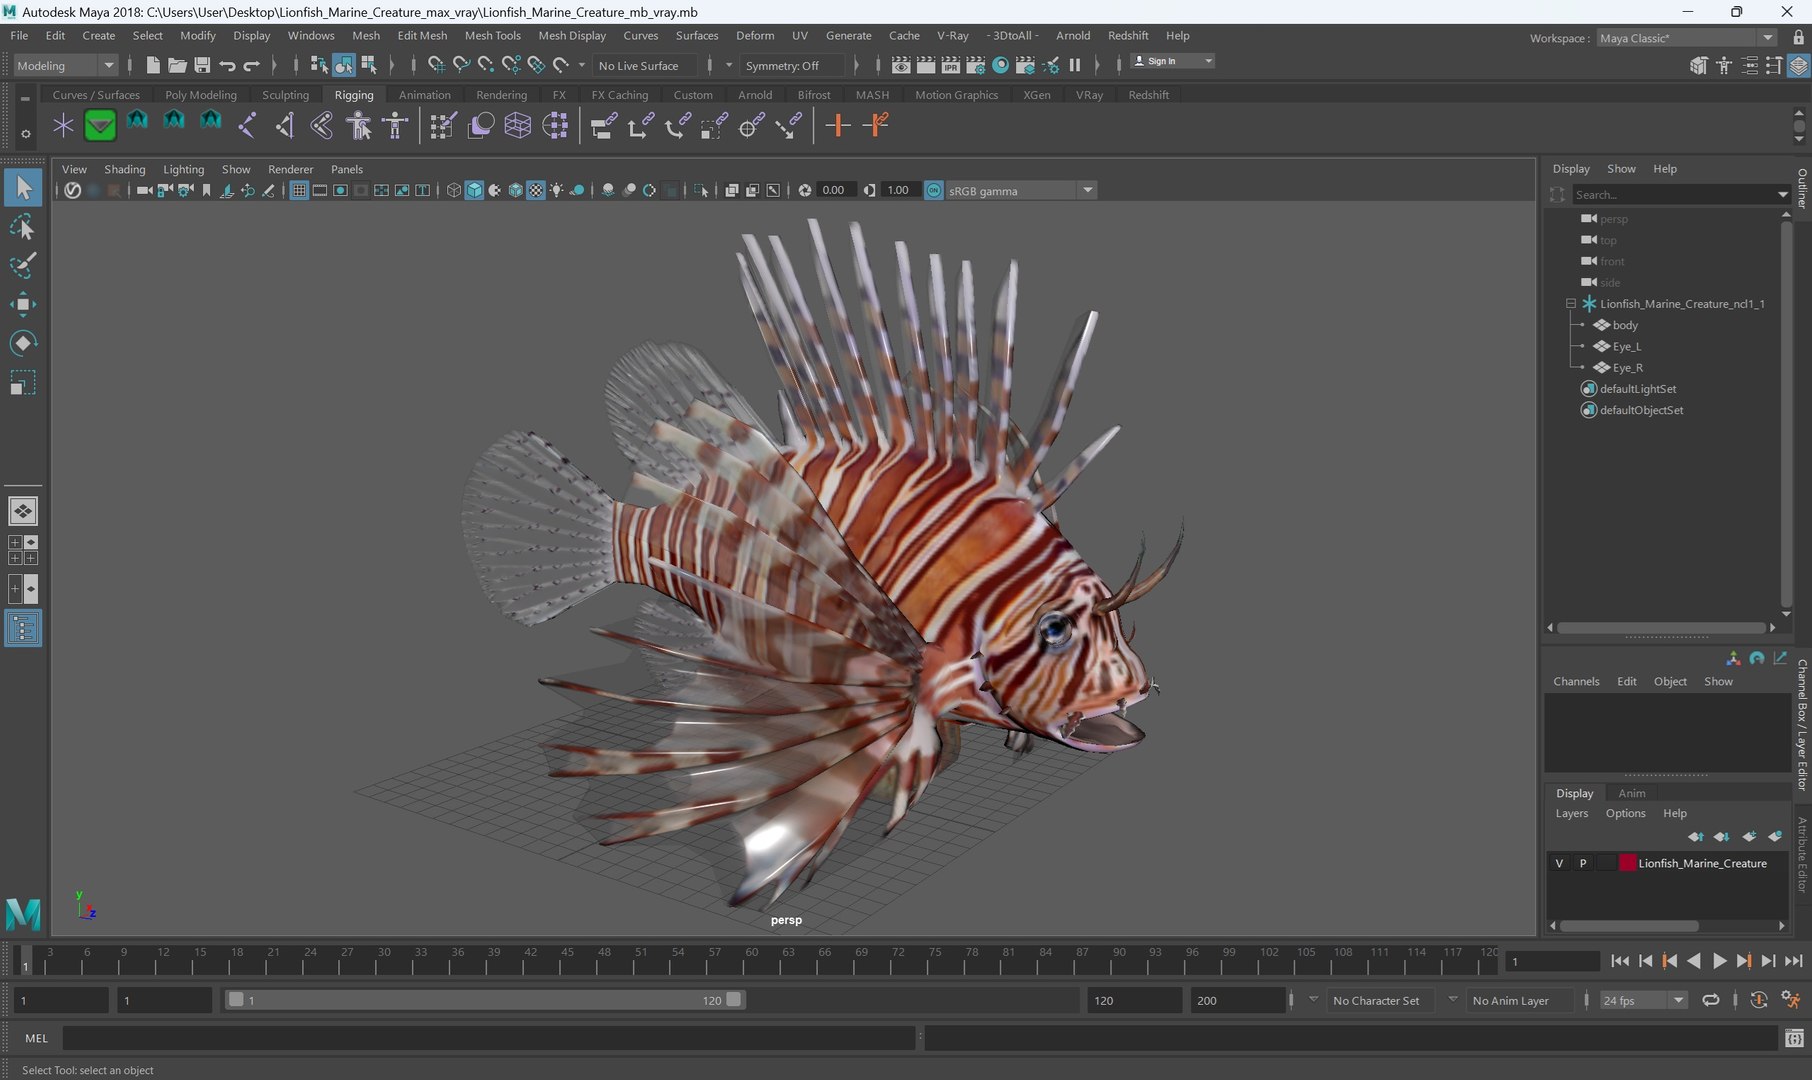The width and height of the screenshot is (1812, 1080).
Task: Toggle playback P box of Lionfish layer
Action: coord(1583,863)
